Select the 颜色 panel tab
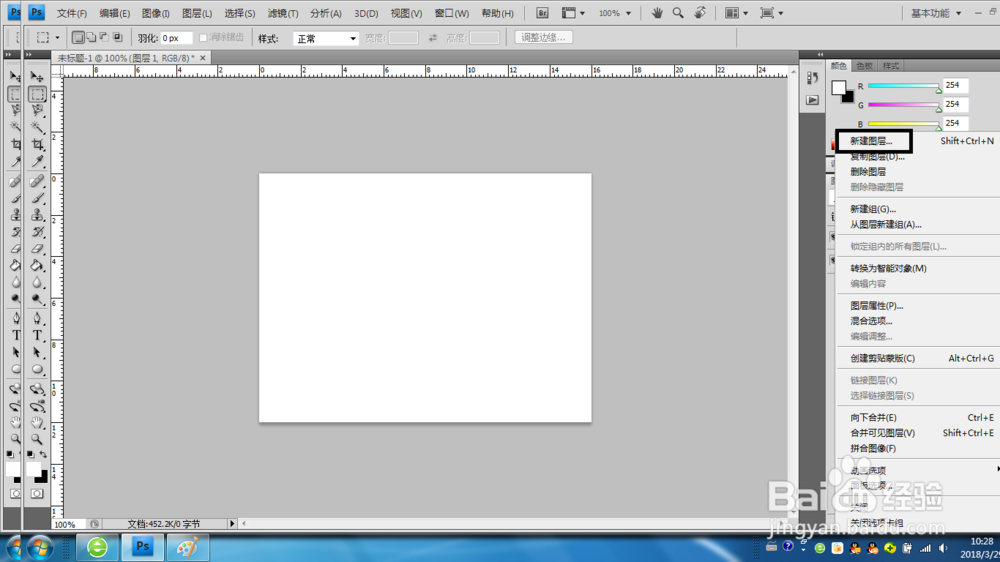The image size is (1000, 562). click(x=839, y=66)
